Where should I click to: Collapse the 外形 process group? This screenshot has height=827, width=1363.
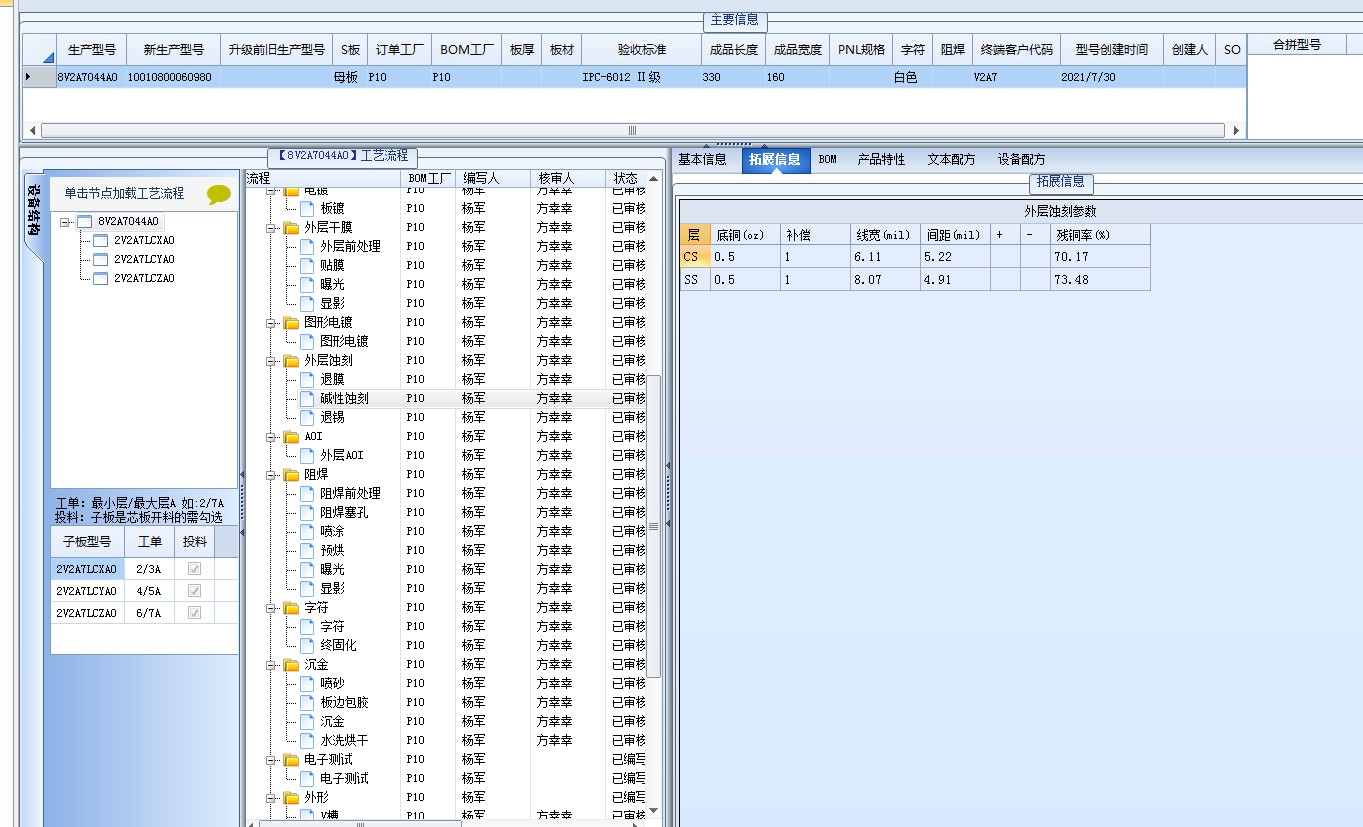(x=271, y=797)
